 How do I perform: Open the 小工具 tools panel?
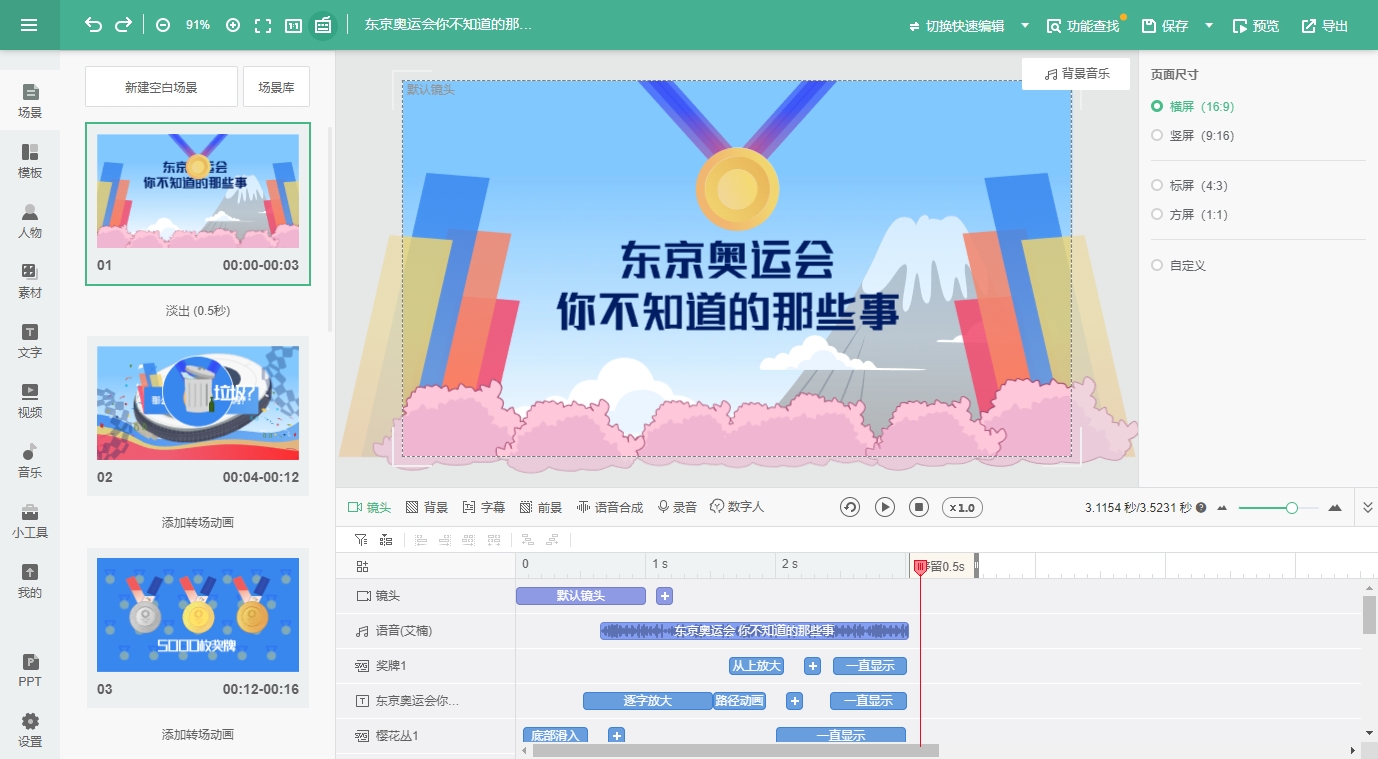[x=30, y=521]
